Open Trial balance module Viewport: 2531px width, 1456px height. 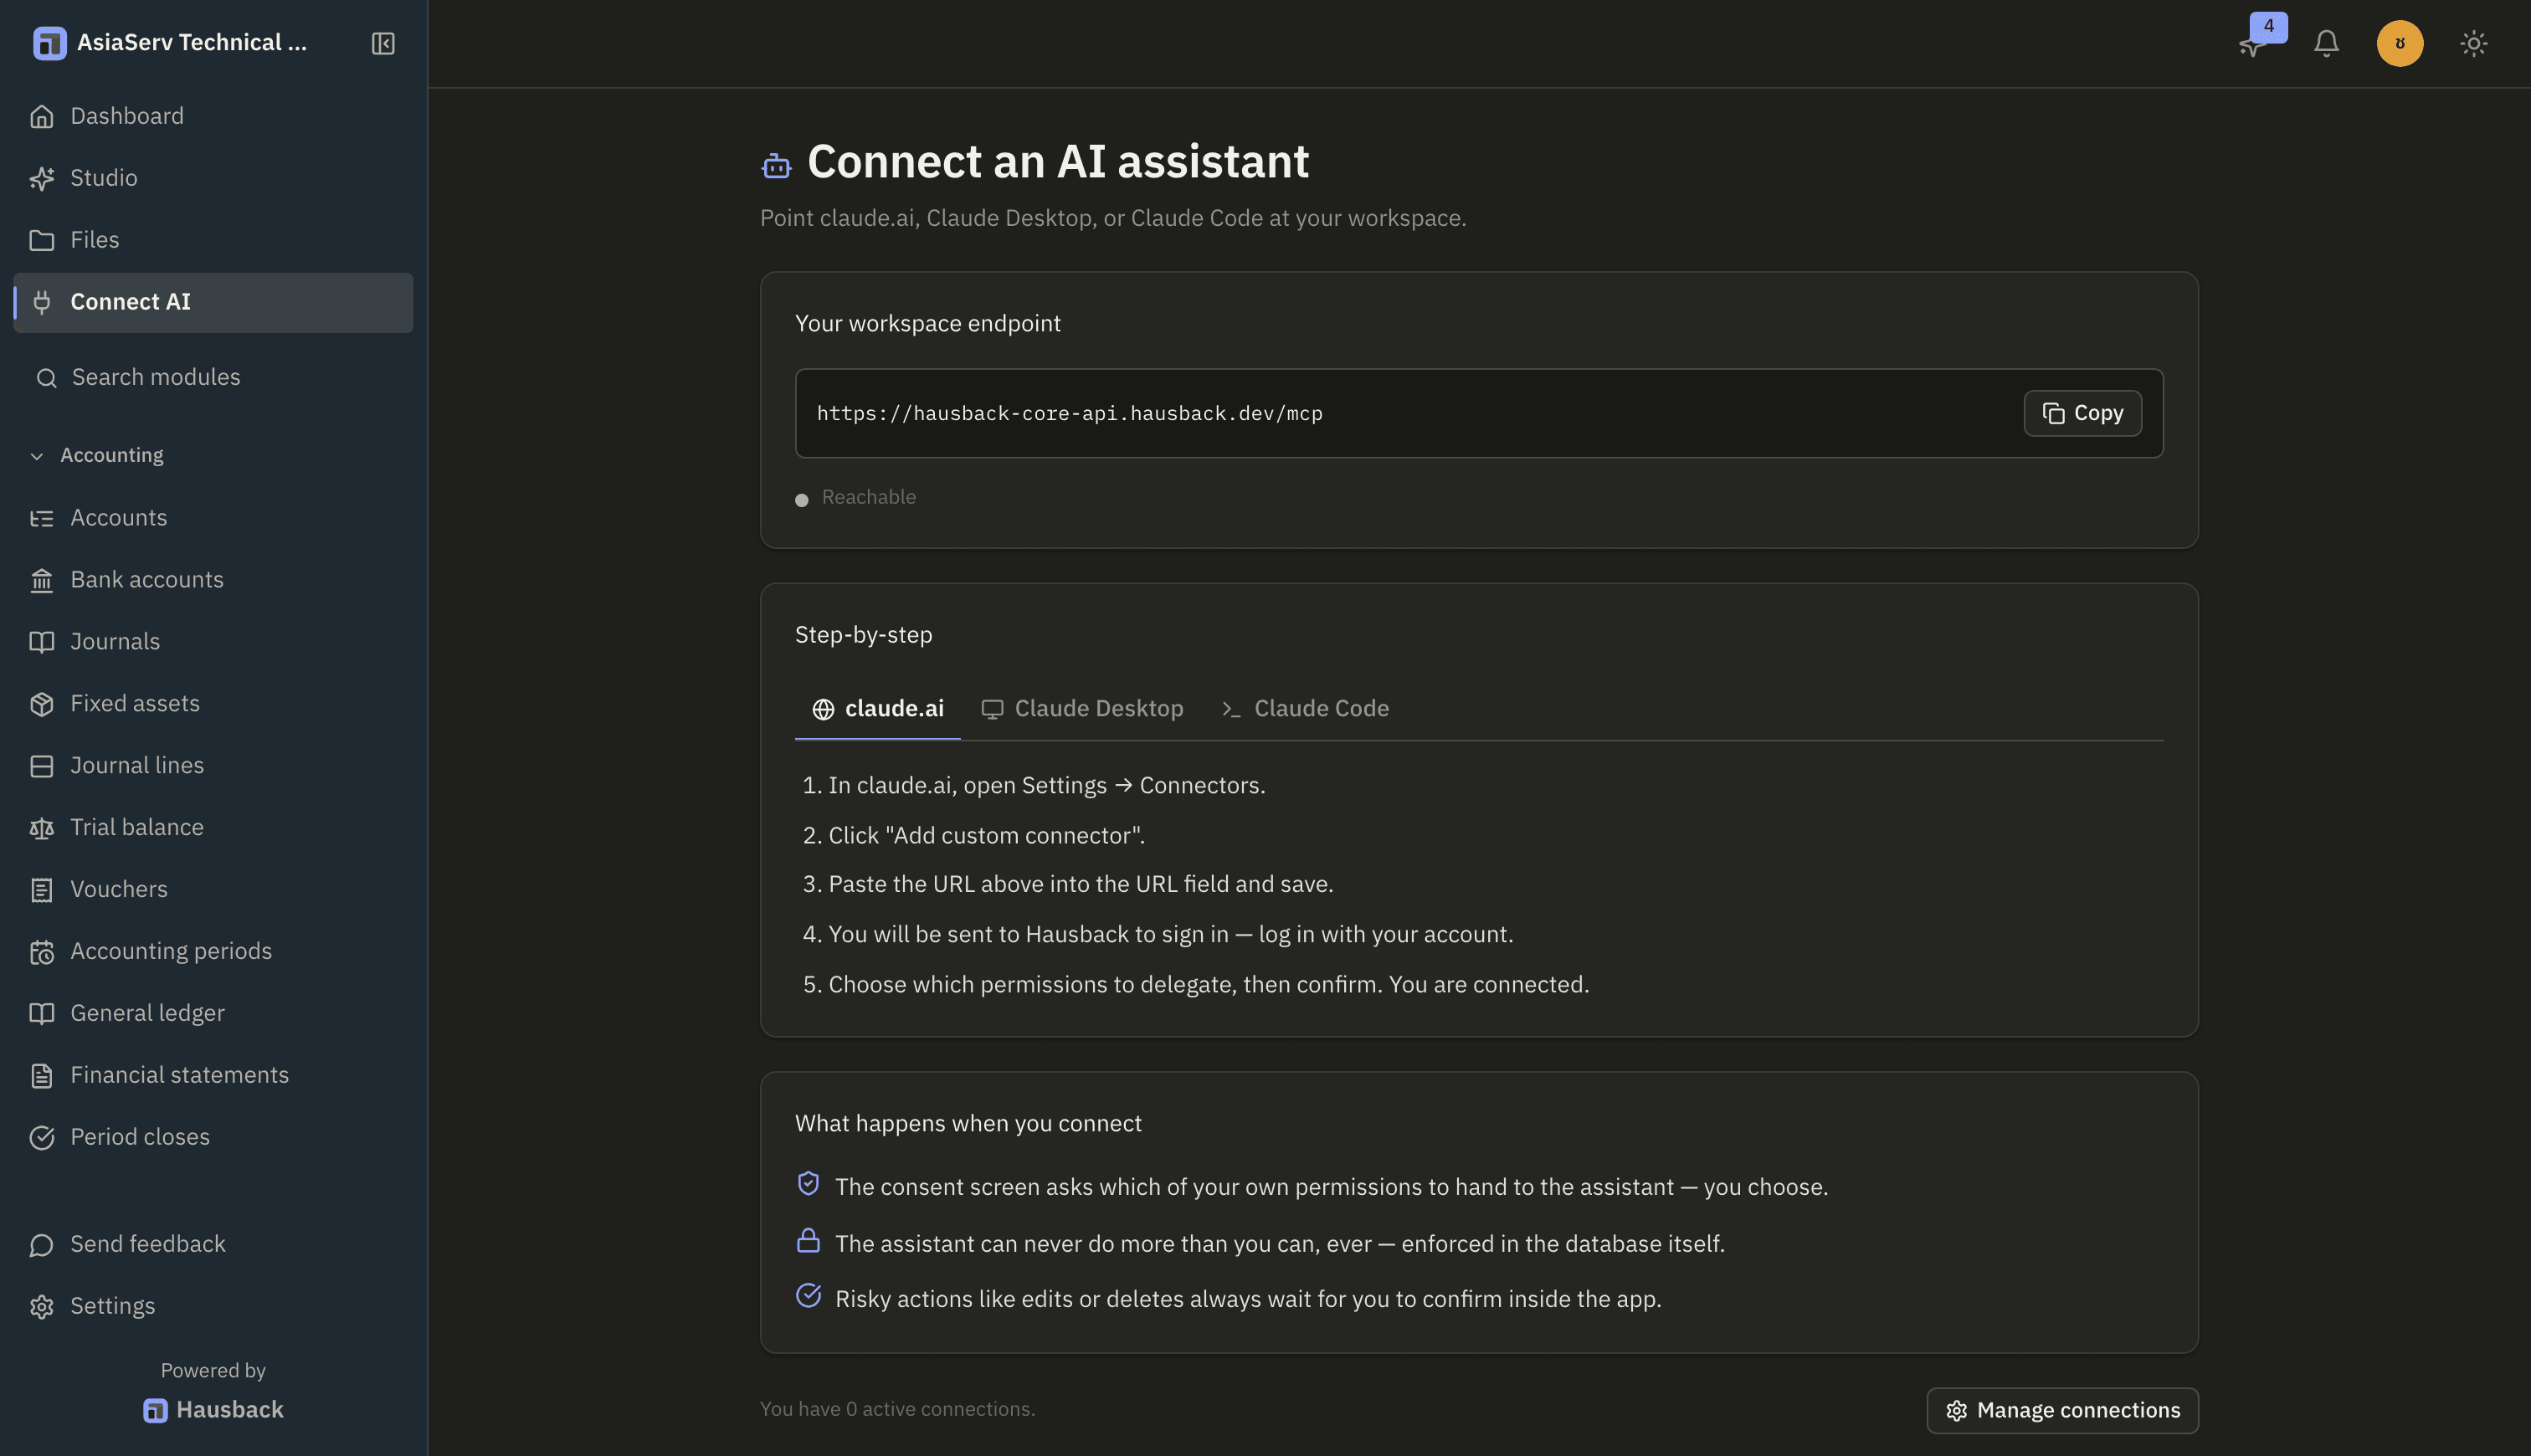coord(213,828)
